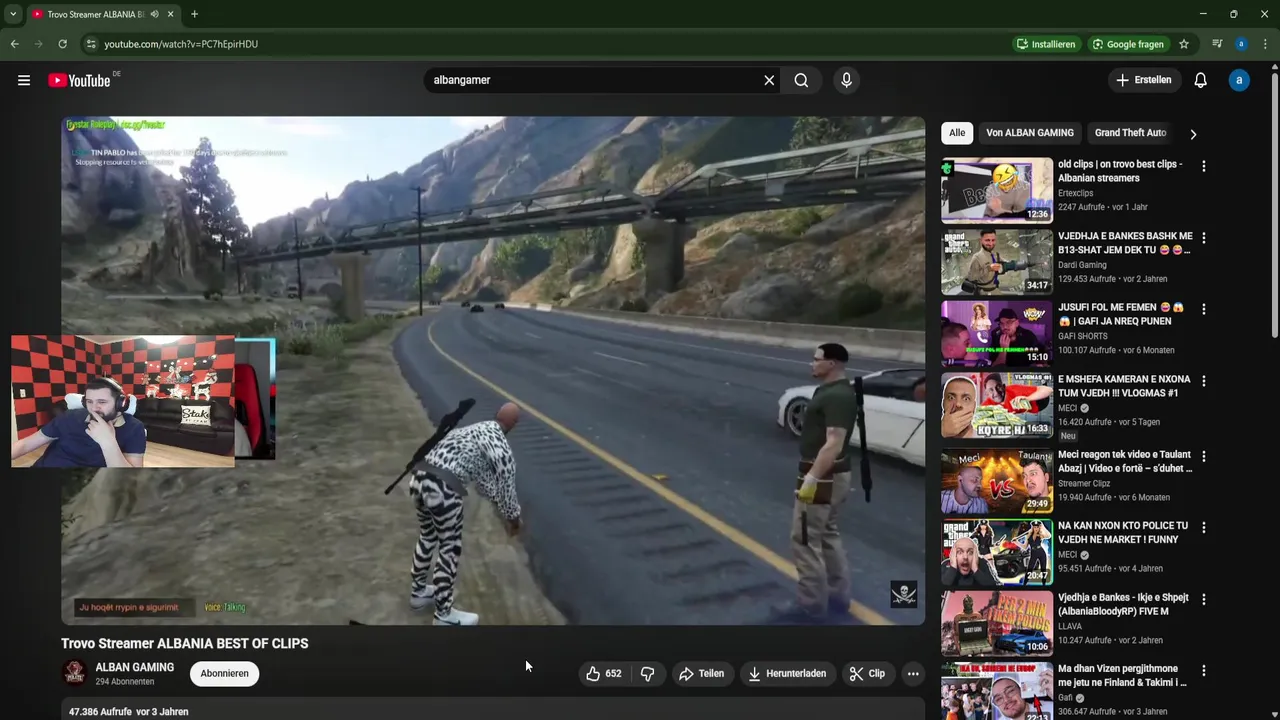Open site info icon in address bar

[x=91, y=44]
